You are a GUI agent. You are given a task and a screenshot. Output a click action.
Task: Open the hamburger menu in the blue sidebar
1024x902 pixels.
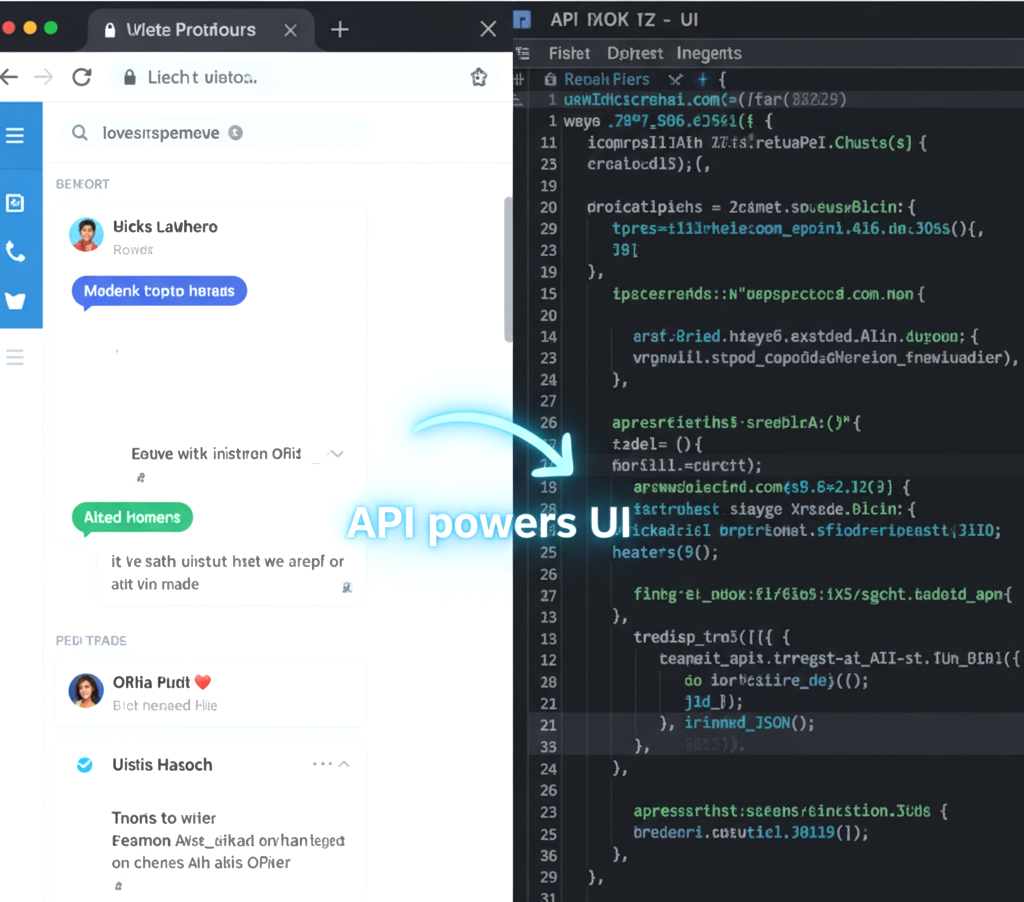[15, 135]
